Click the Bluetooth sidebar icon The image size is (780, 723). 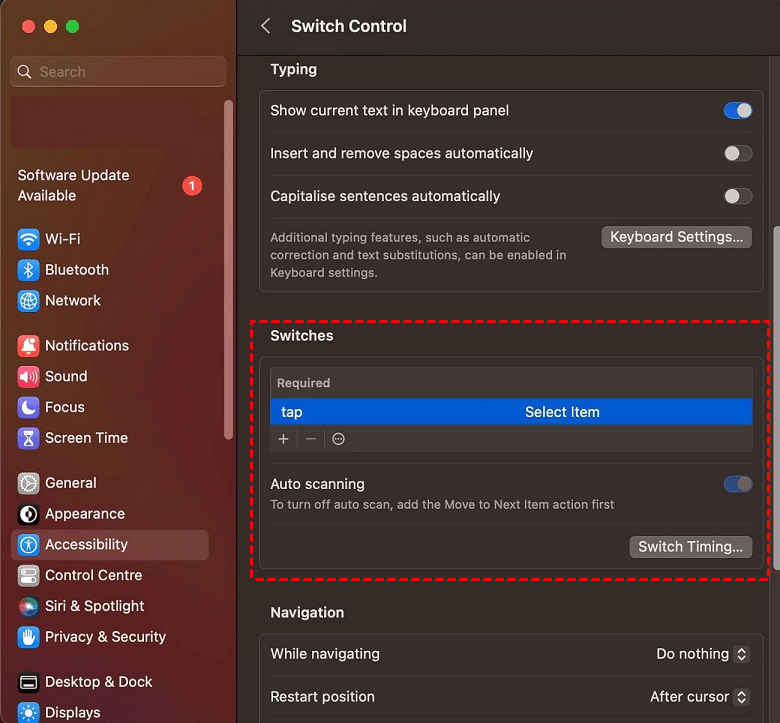point(28,270)
